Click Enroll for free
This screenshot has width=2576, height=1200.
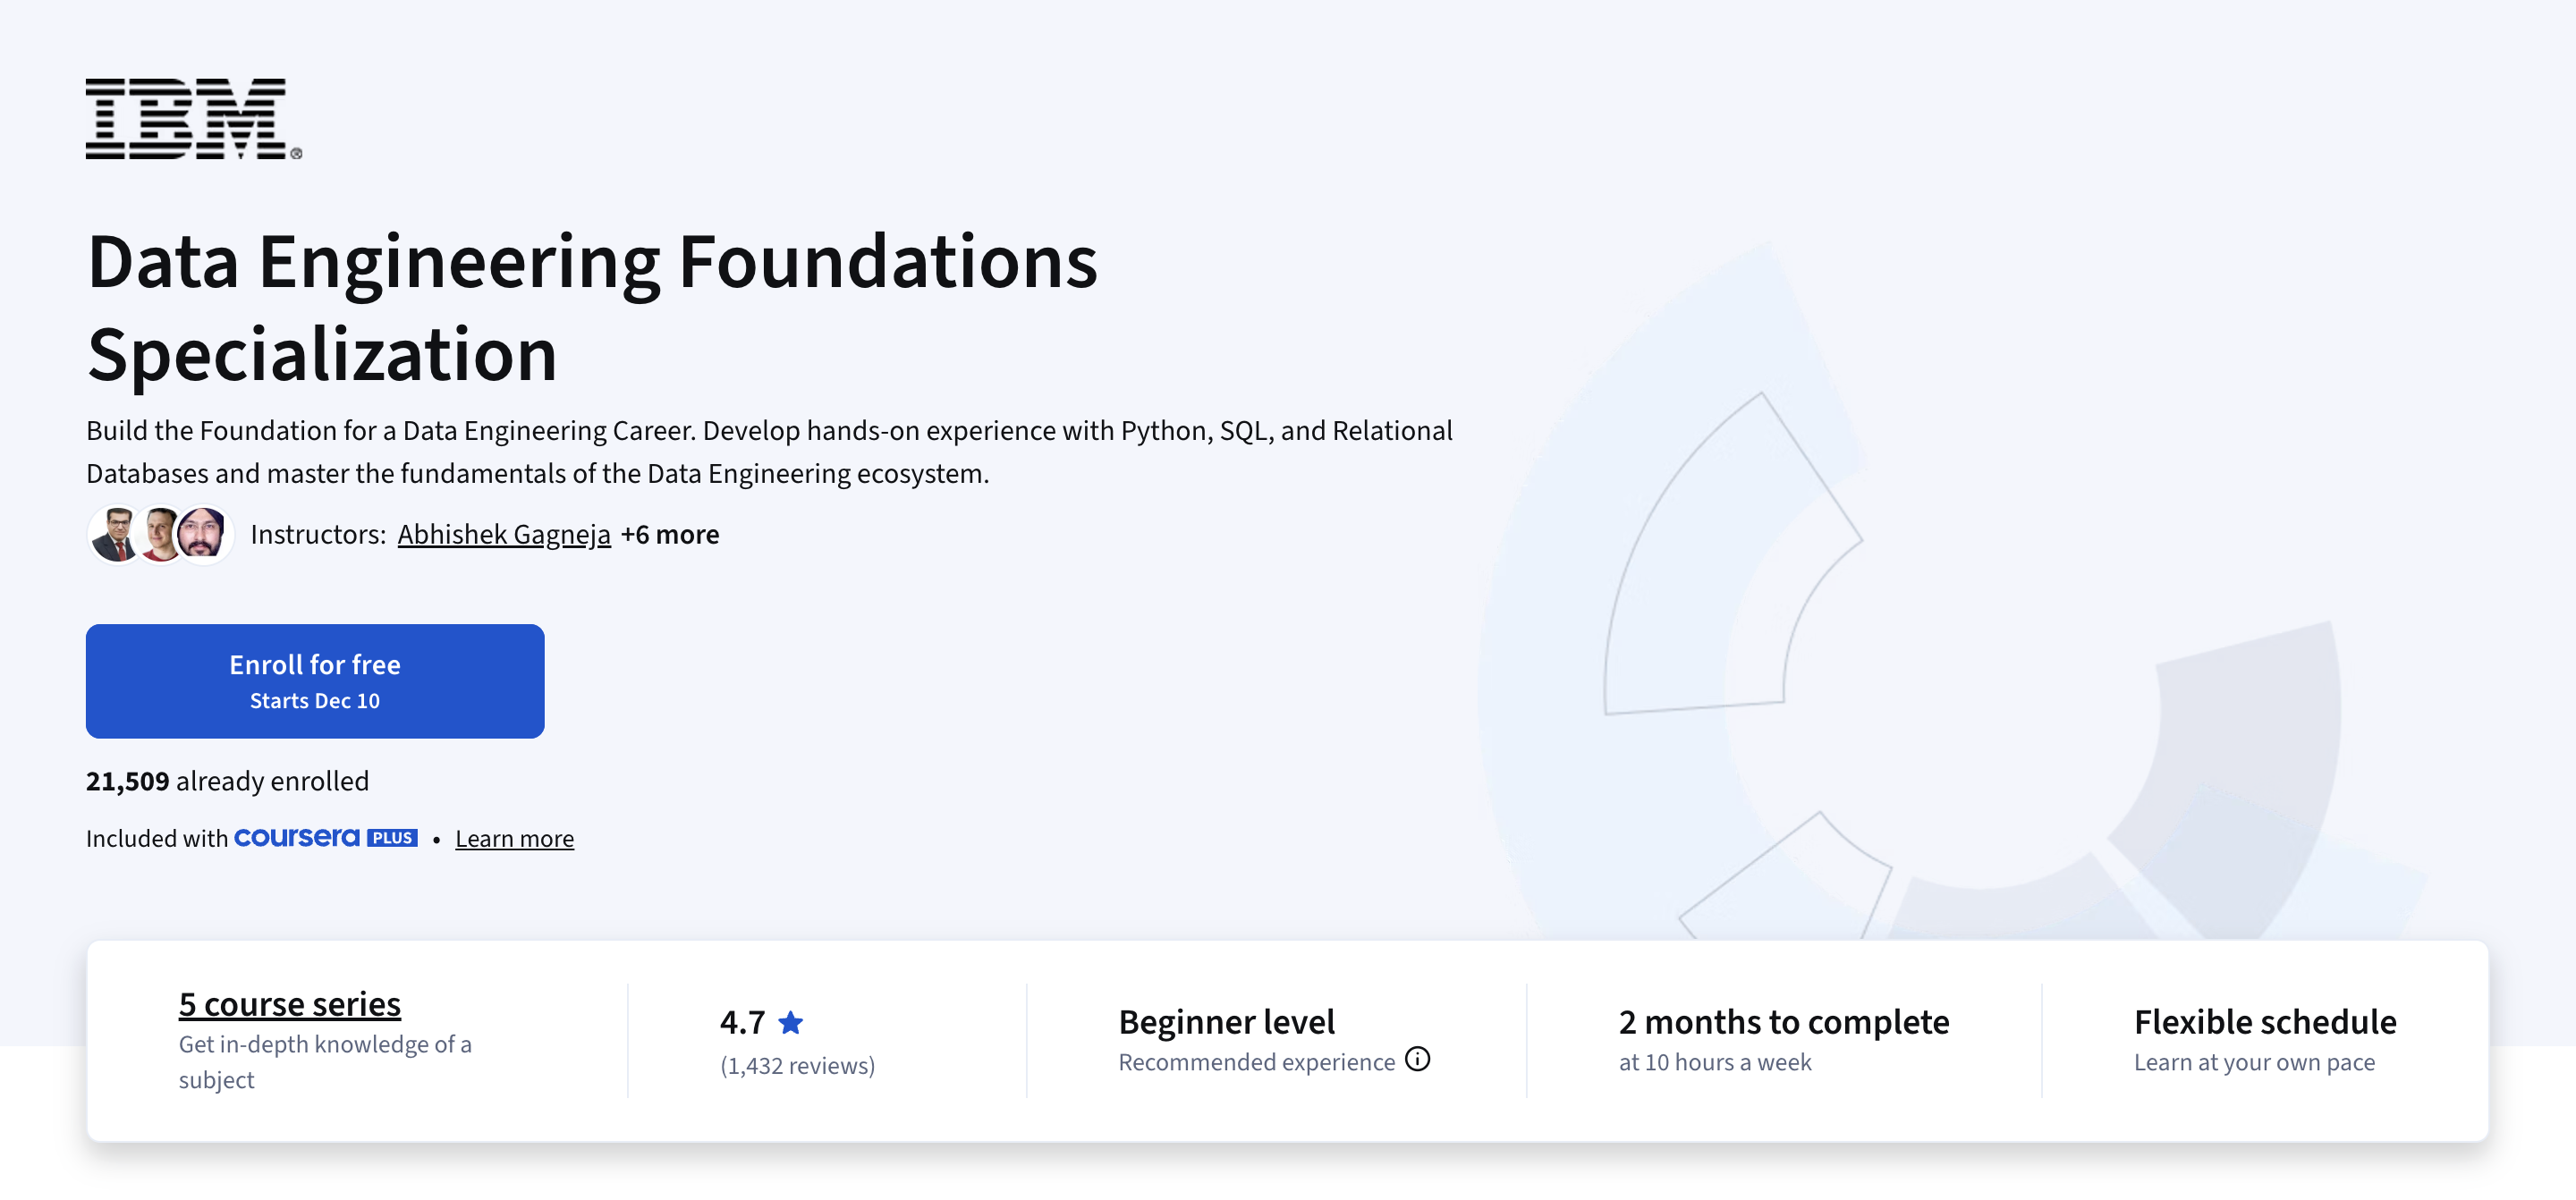tap(314, 680)
